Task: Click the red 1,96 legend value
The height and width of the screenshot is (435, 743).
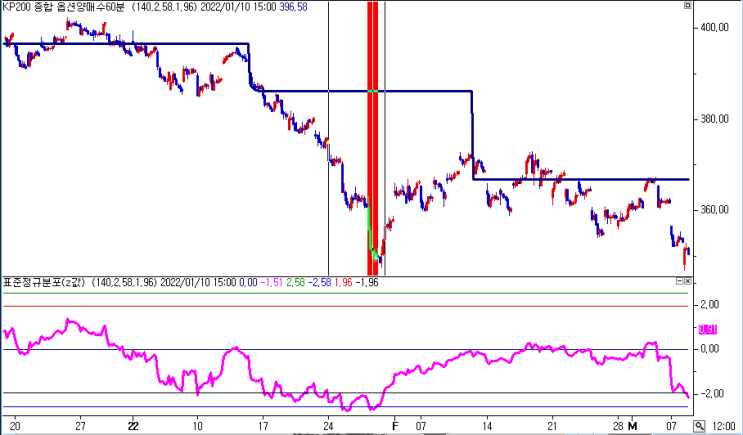Action: pos(343,282)
